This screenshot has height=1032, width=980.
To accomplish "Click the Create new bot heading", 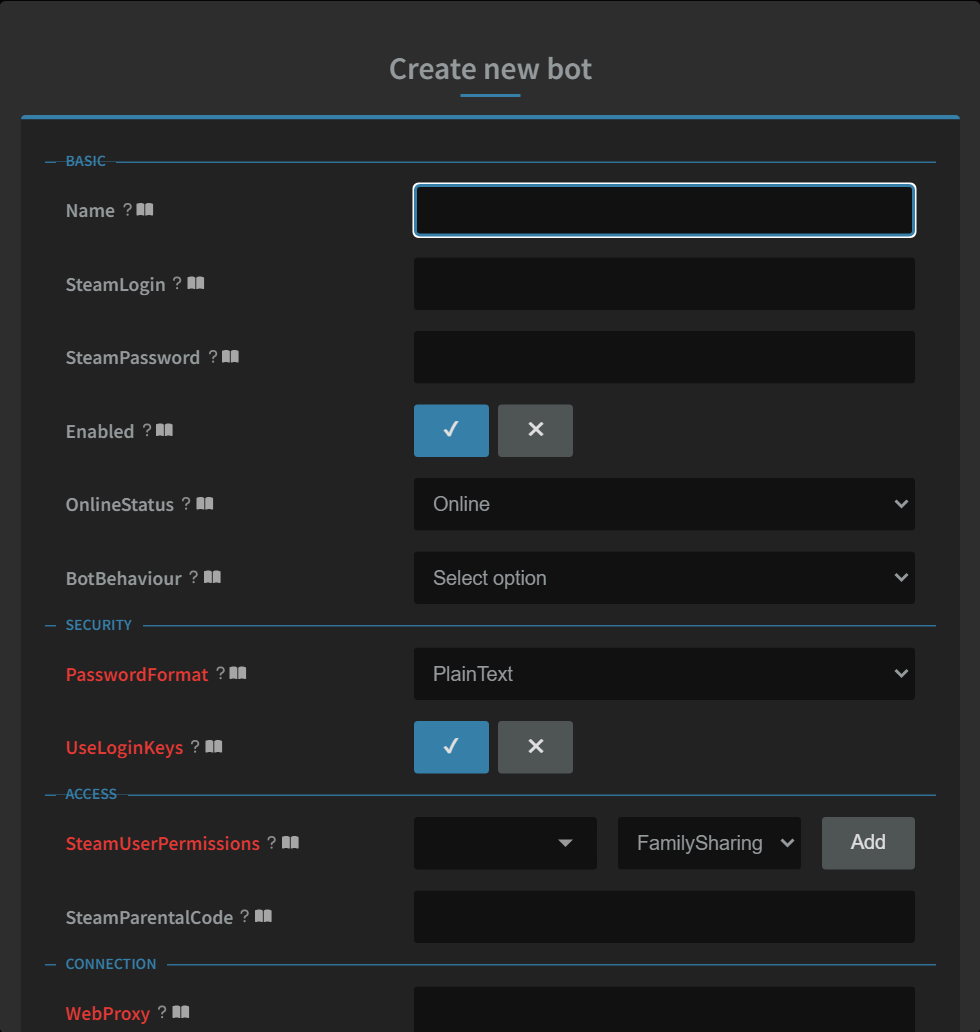I will point(490,69).
